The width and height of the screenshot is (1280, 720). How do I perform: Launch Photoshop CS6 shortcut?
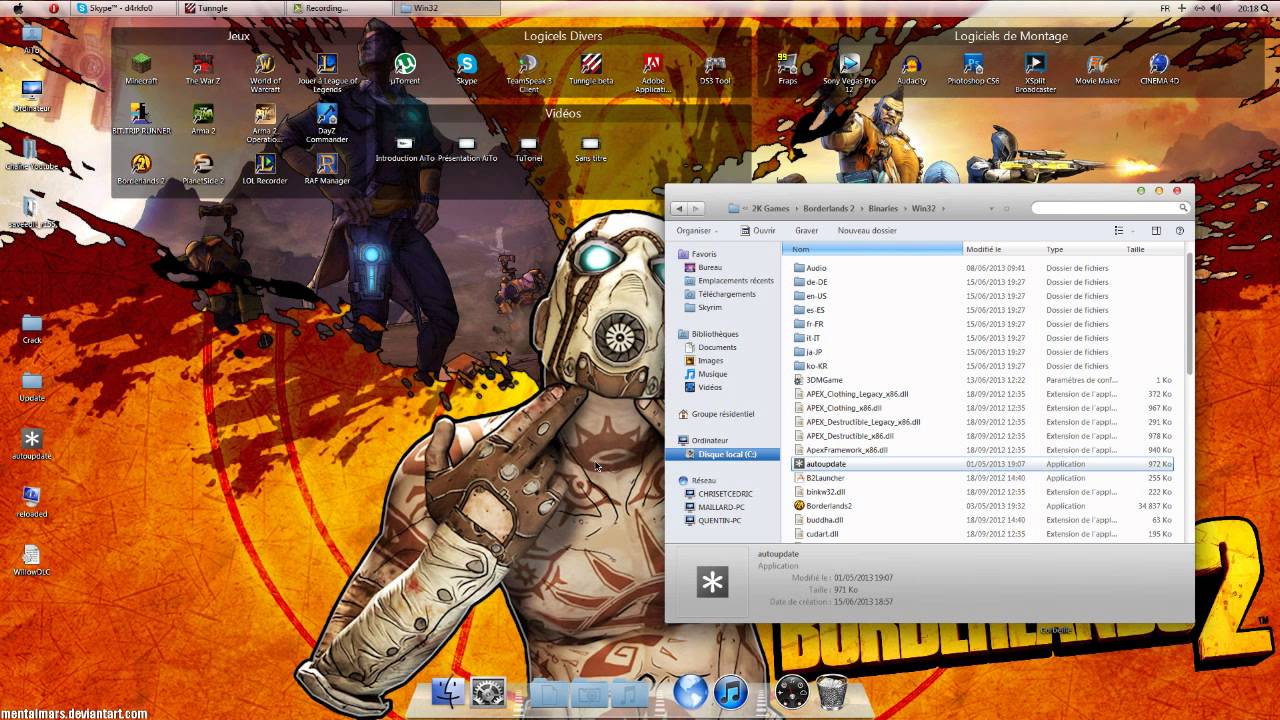(x=974, y=68)
